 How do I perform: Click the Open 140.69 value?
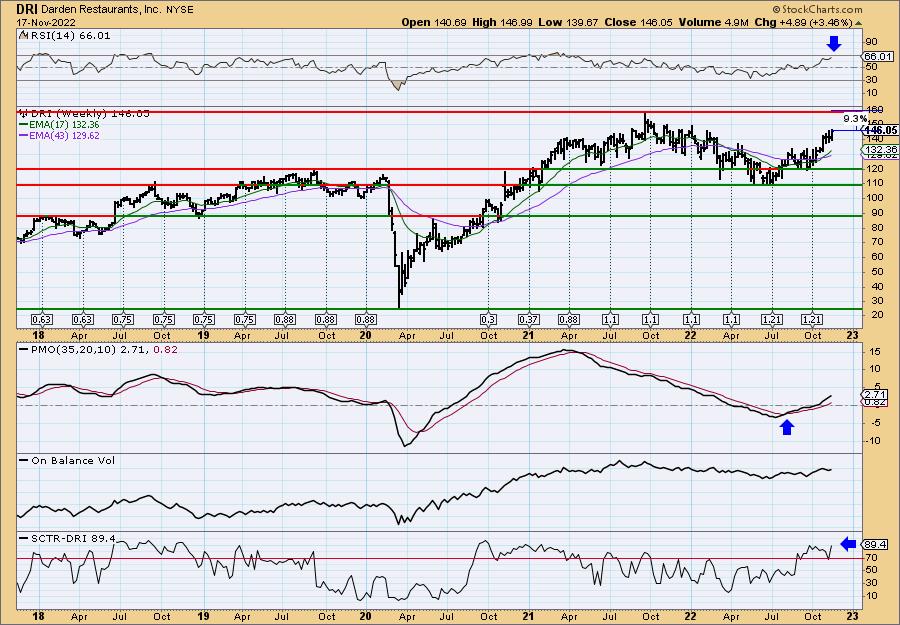tap(435, 22)
